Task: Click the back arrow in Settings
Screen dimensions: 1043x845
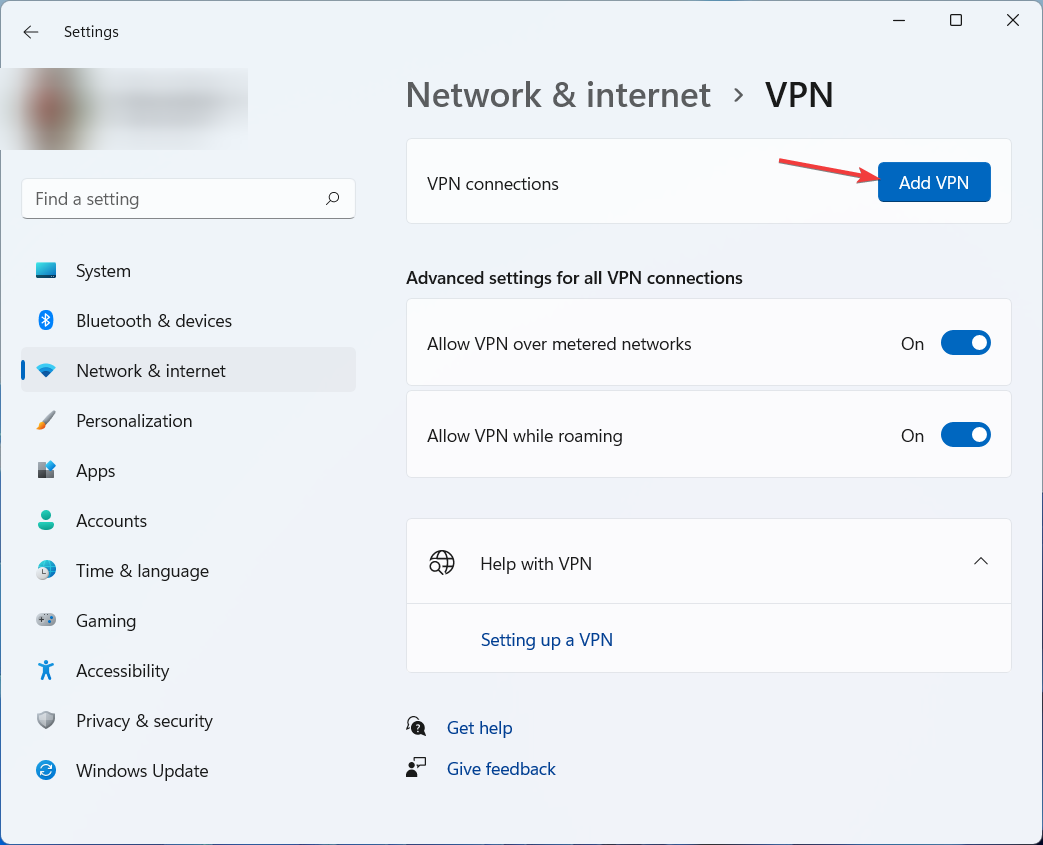Action: pyautogui.click(x=31, y=32)
